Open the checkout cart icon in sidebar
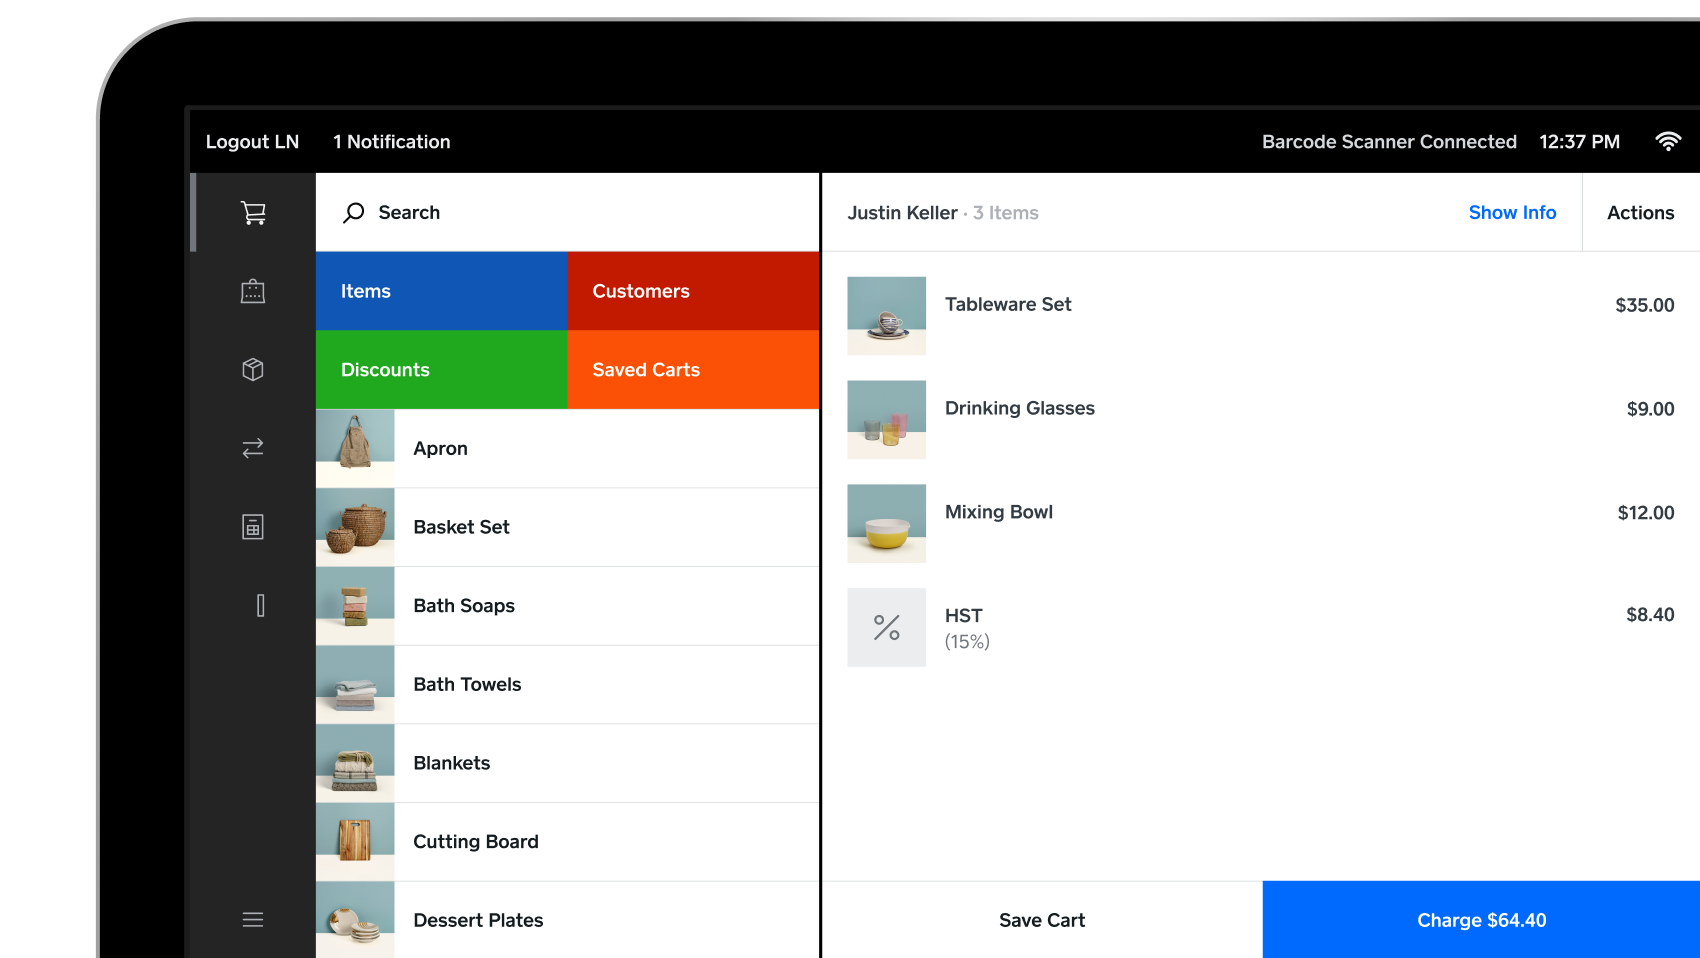The image size is (1700, 958). (253, 212)
